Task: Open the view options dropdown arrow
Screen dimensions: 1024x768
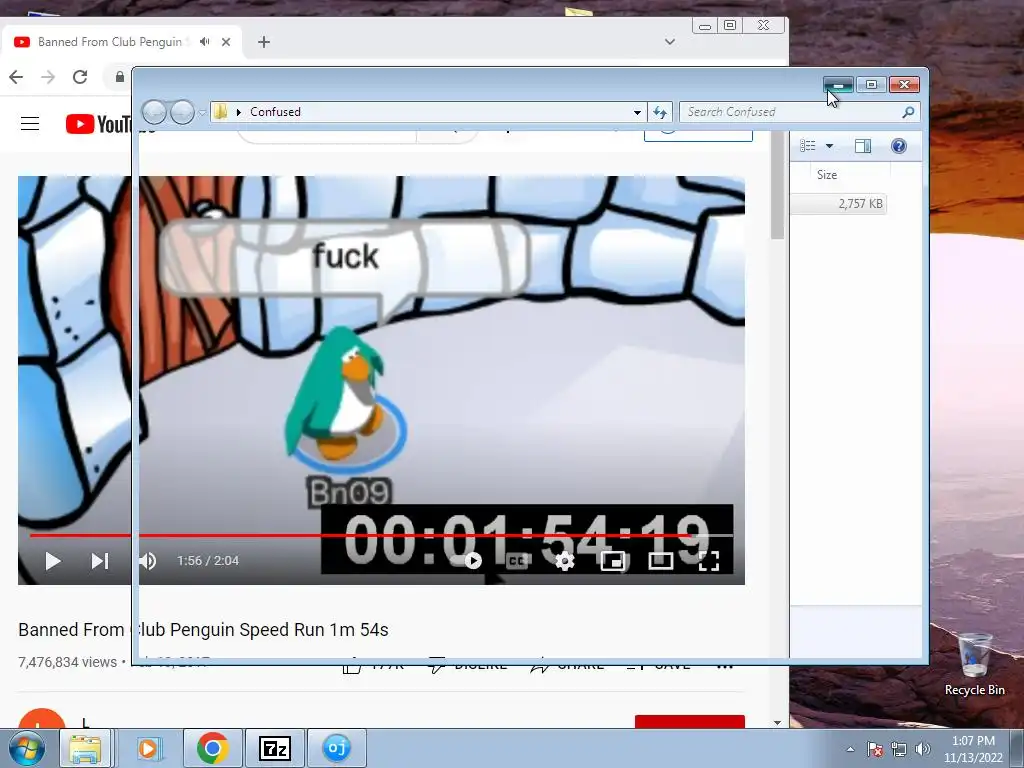Action: tap(829, 146)
